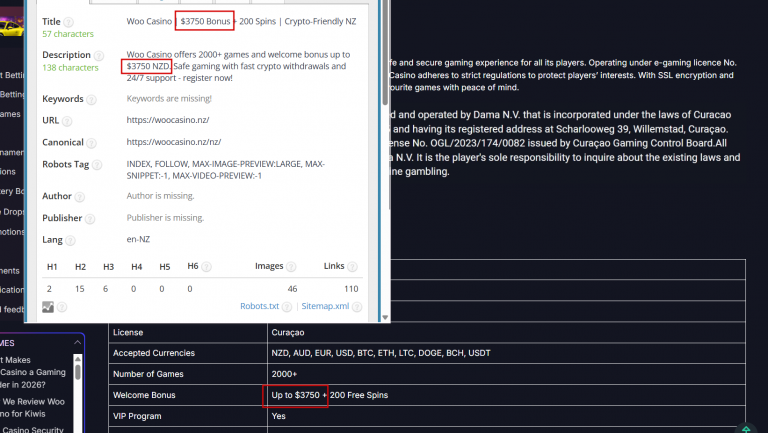
Task: Click the '138 characters' description count
Action: (70, 68)
